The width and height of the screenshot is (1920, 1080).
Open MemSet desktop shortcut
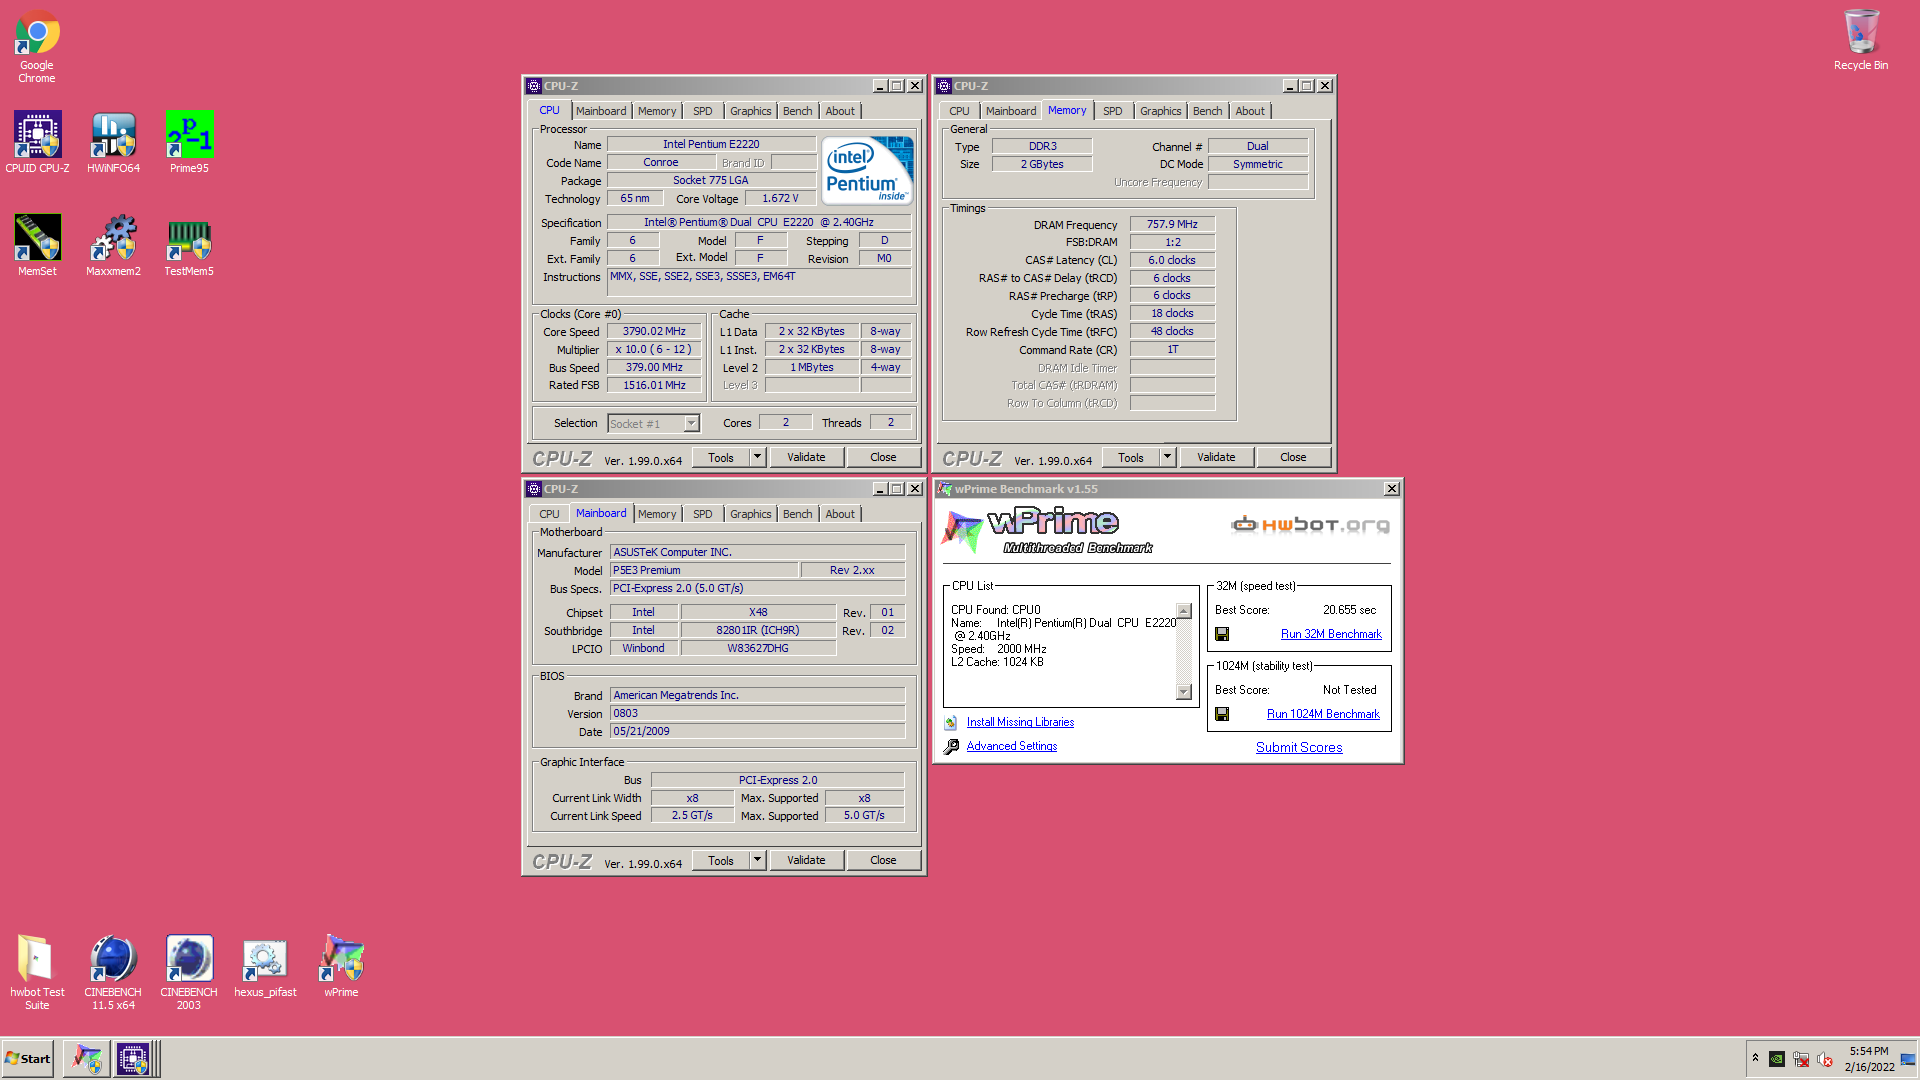(37, 245)
